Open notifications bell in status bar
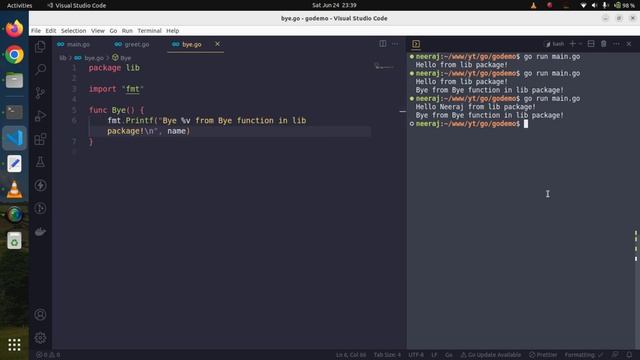This screenshot has height=360, width=640. coord(629,355)
